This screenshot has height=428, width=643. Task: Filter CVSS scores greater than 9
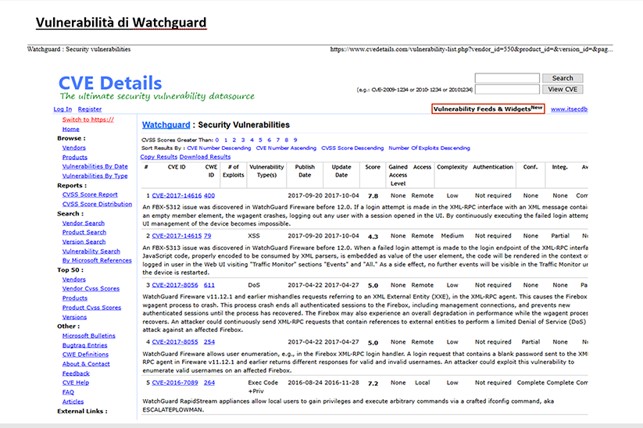(295, 140)
